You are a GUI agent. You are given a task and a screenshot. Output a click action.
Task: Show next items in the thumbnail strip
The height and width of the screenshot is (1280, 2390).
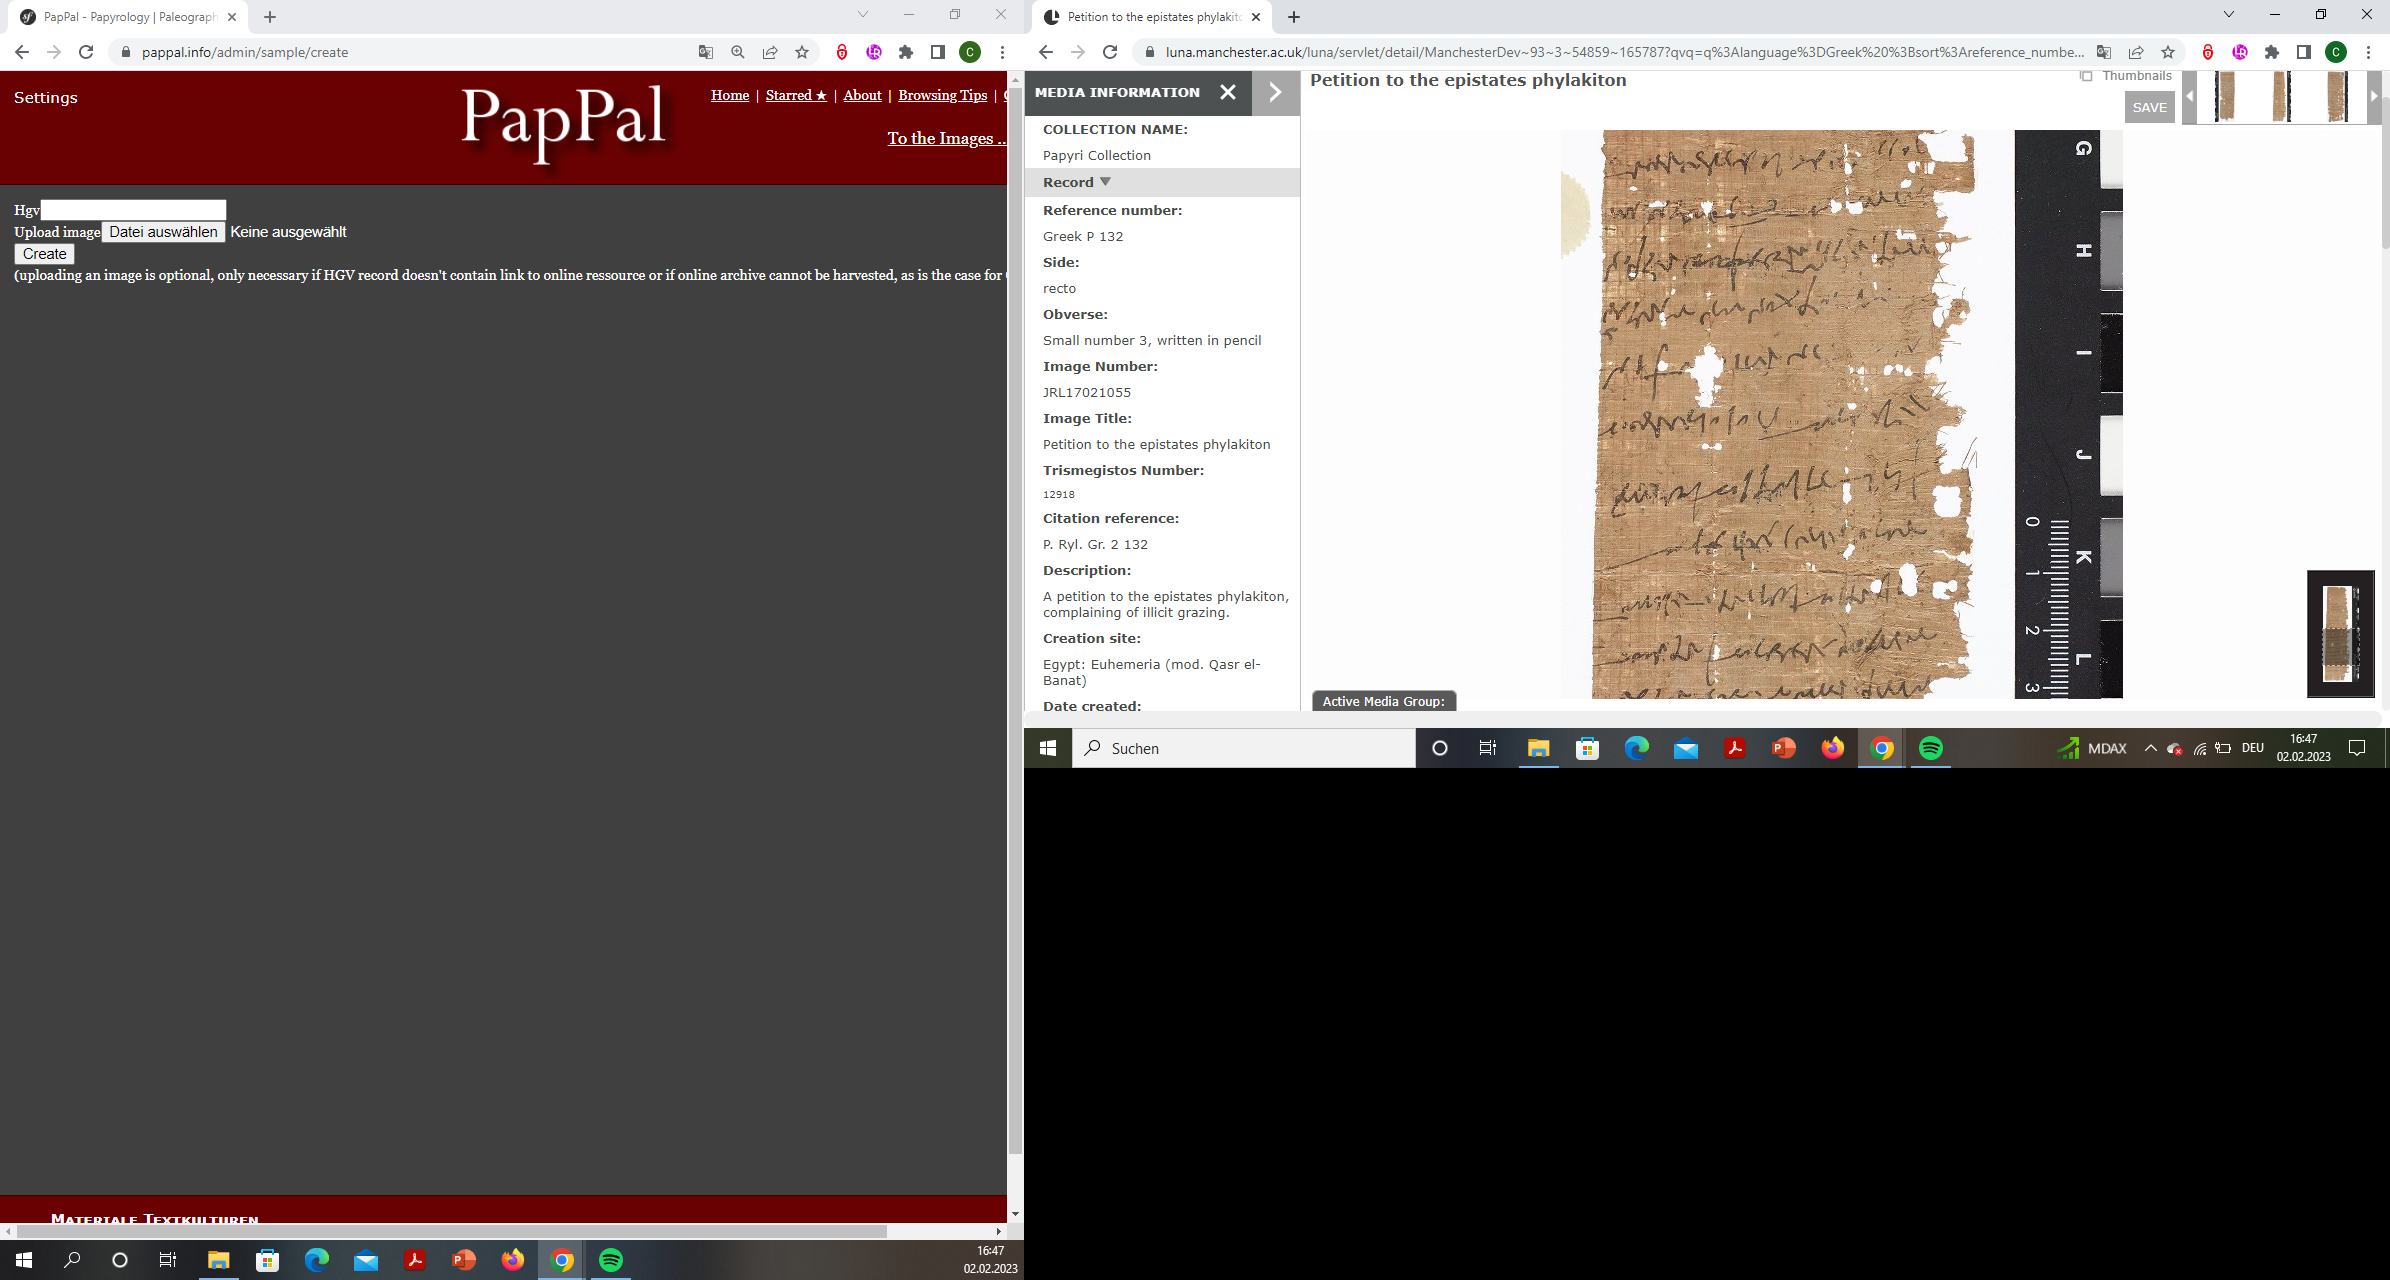tap(2374, 97)
